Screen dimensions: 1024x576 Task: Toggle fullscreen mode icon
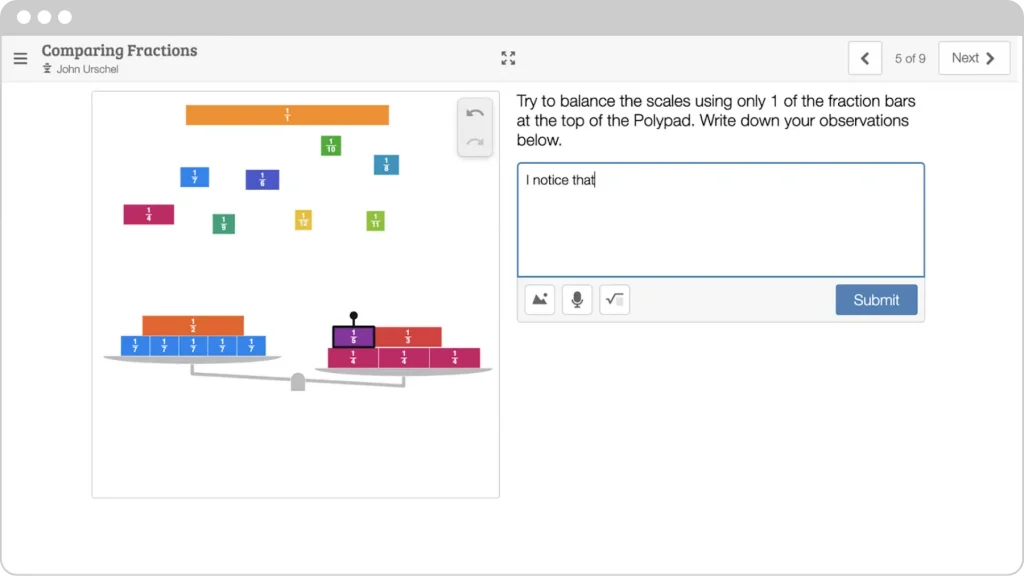pos(508,58)
